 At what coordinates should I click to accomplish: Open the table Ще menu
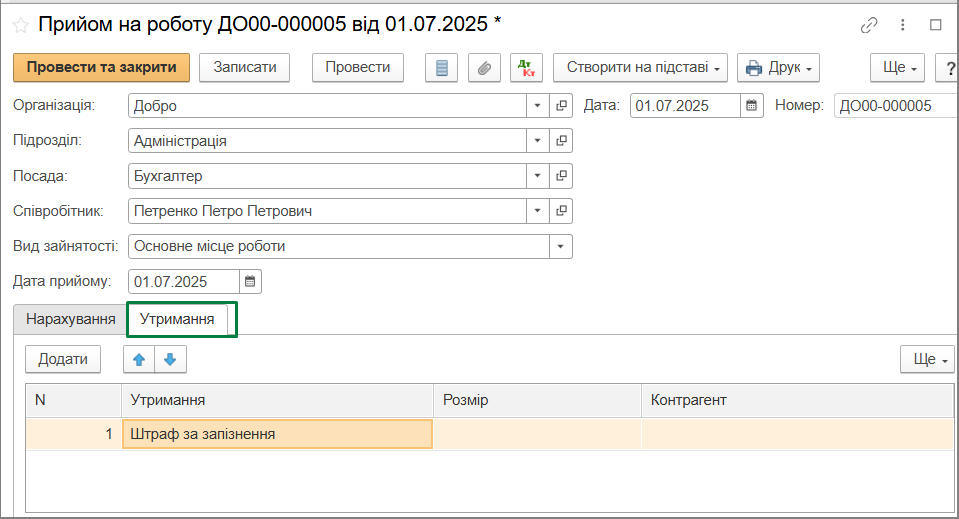click(x=927, y=359)
